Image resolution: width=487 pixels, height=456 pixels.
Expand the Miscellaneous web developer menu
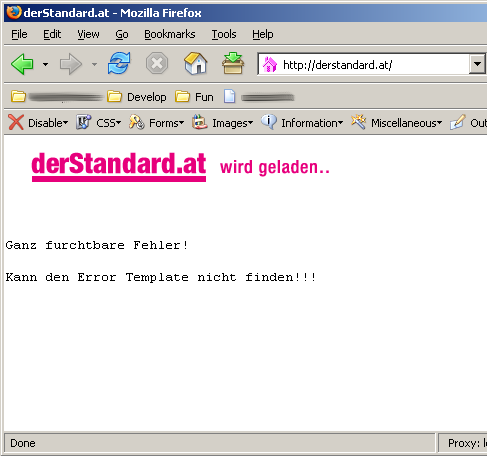pos(407,123)
